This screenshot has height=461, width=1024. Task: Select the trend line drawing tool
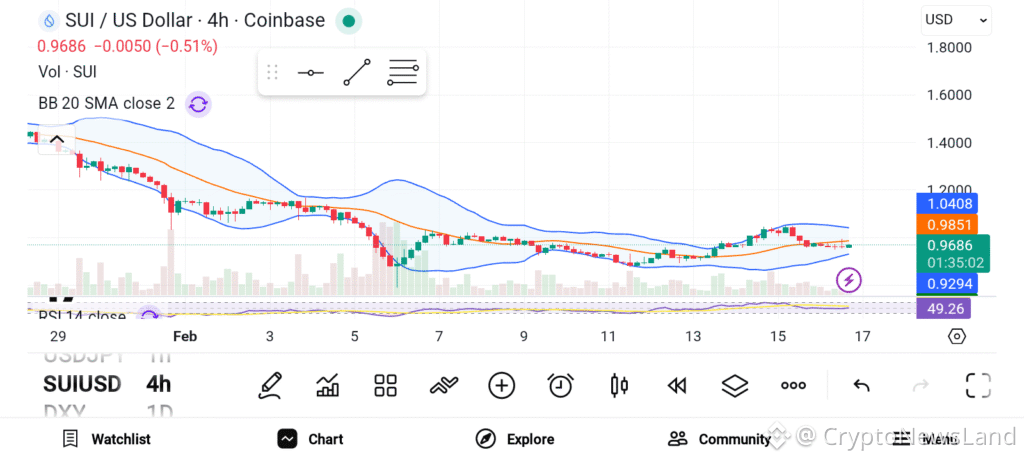(x=357, y=73)
